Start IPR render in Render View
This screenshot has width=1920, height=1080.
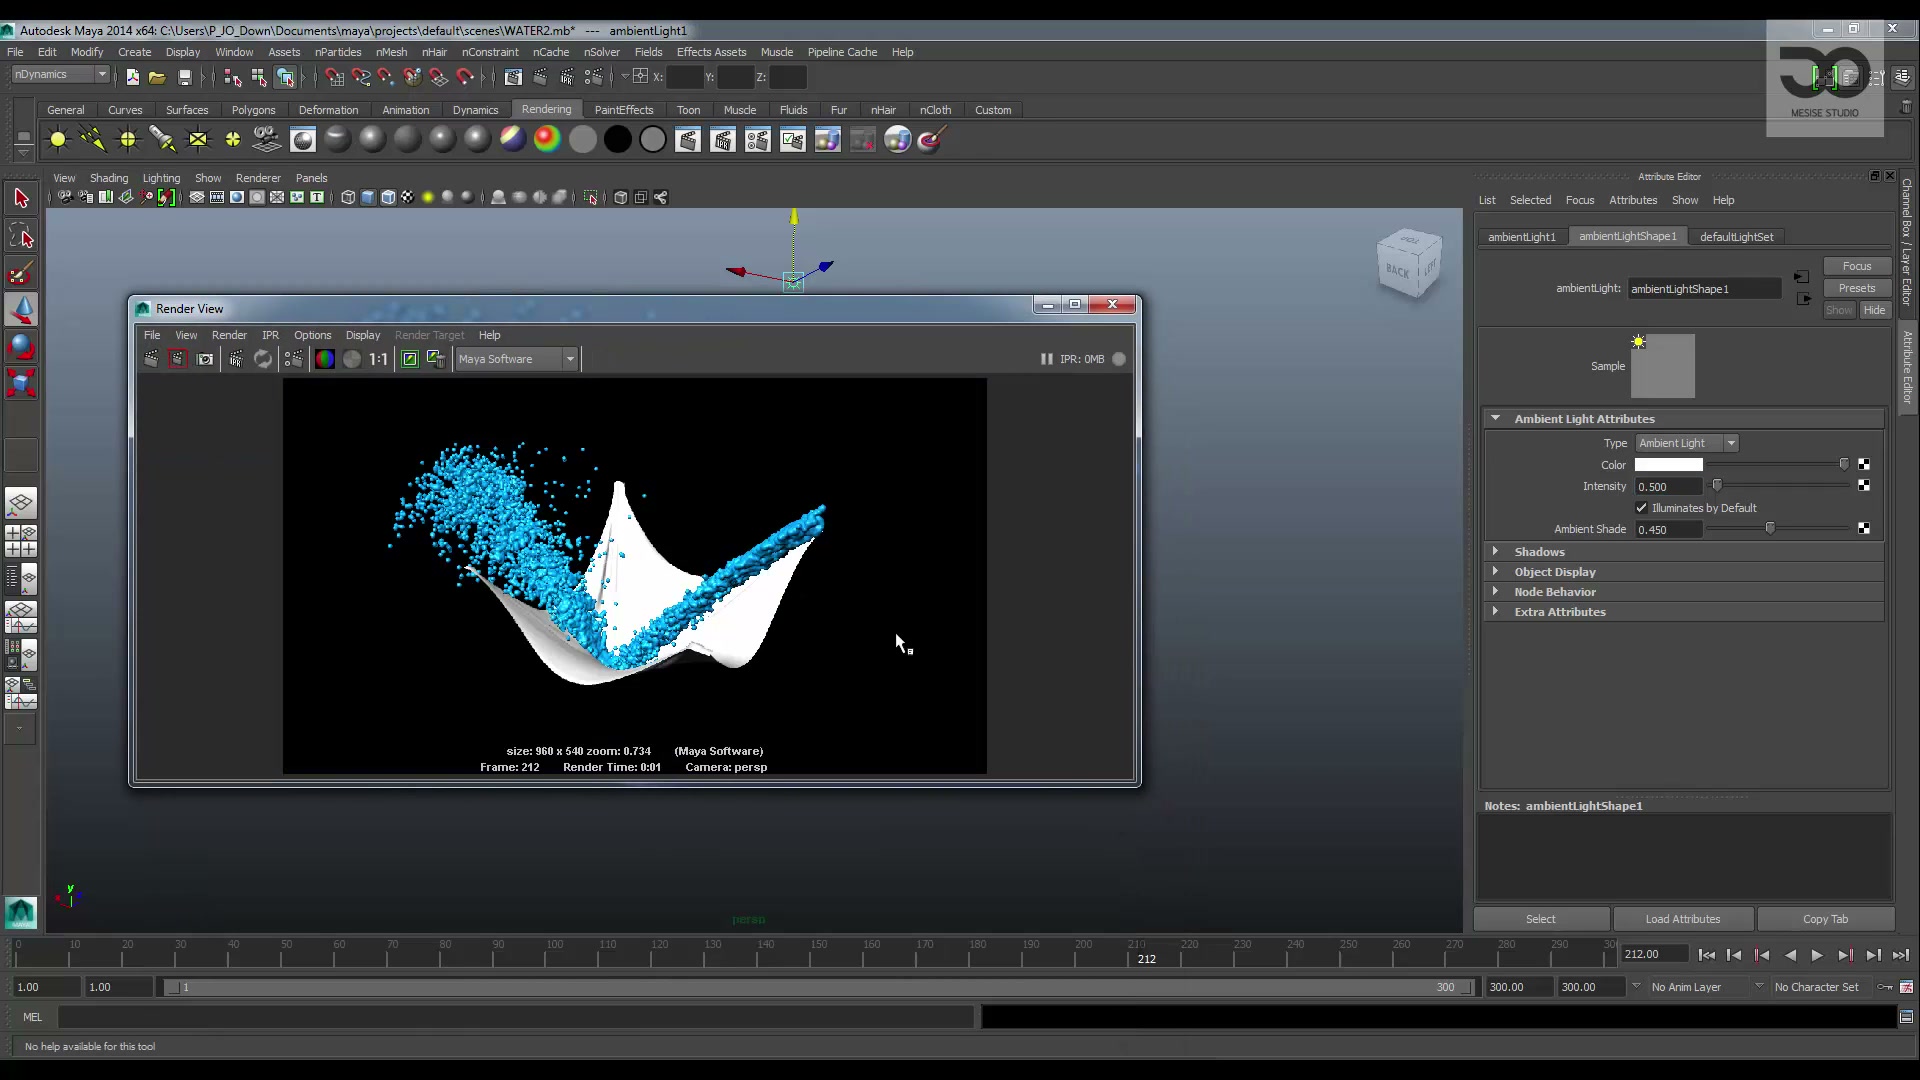[x=236, y=359]
